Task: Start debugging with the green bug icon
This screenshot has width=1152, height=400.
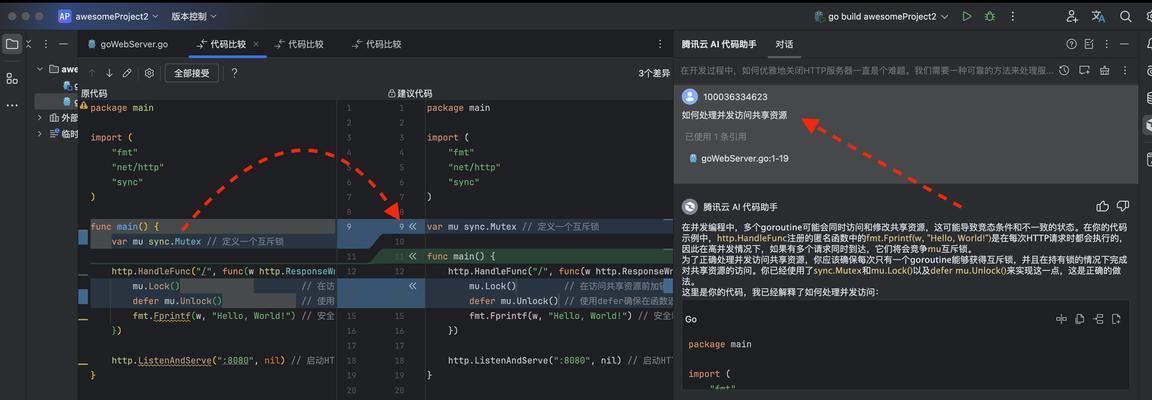Action: click(x=990, y=16)
